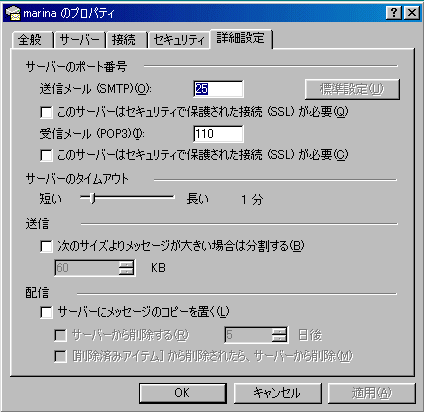The image size is (424, 412).
Task: Select the 接続 tab
Action: tap(126, 40)
